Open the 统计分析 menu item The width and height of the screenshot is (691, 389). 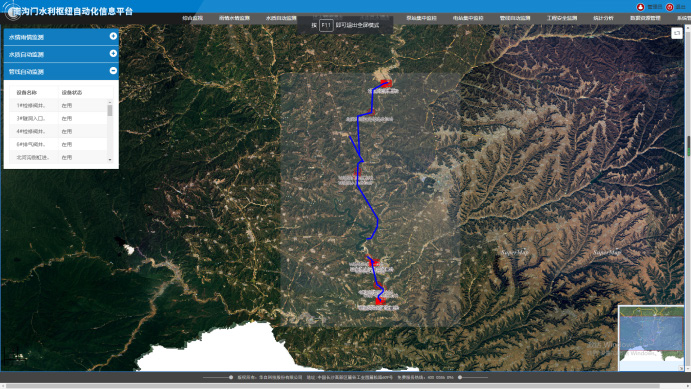click(x=603, y=18)
